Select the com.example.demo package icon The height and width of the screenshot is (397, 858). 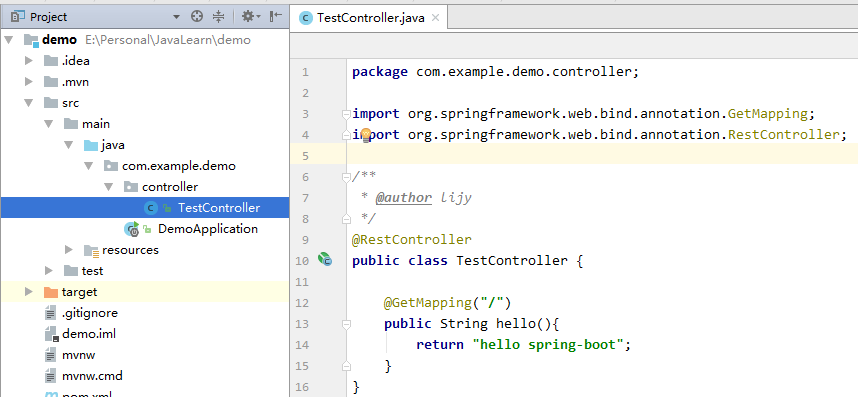pyautogui.click(x=111, y=166)
